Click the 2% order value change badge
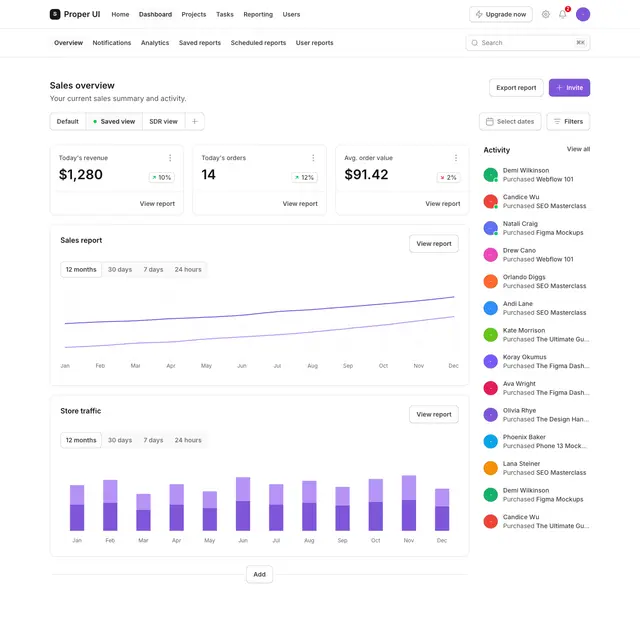The height and width of the screenshot is (626, 640). [449, 178]
